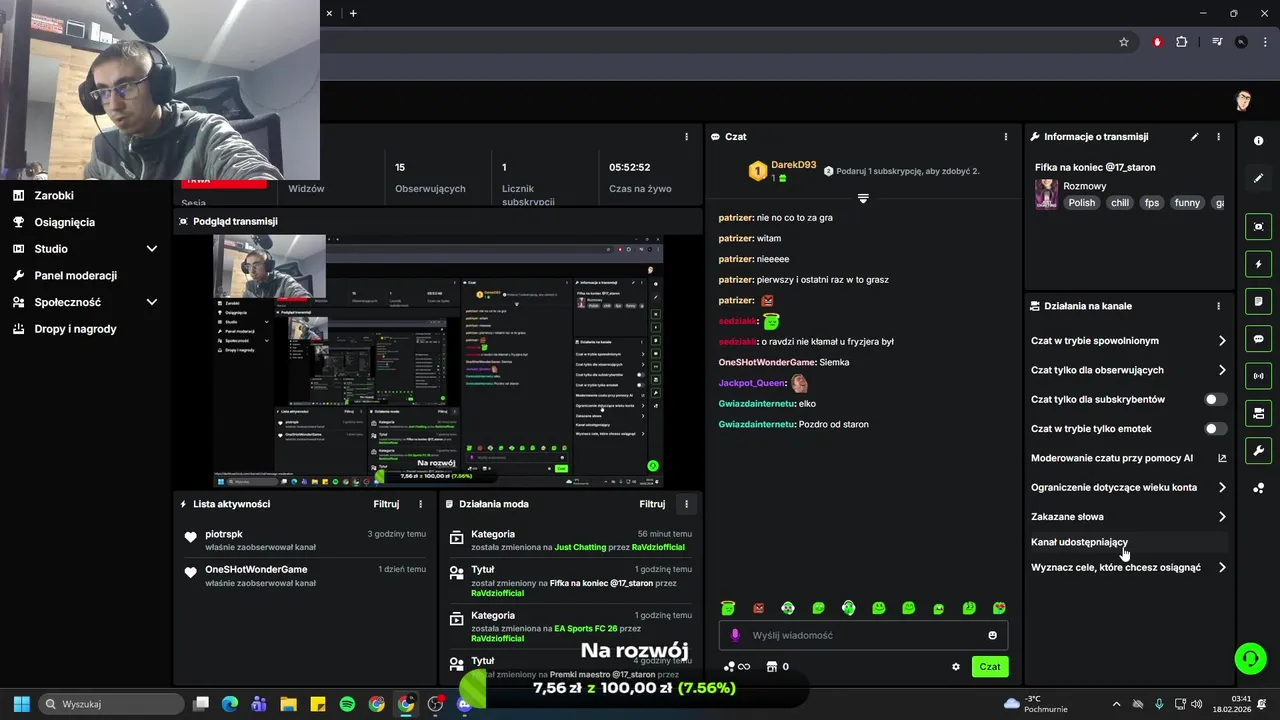Open Wyznacz cele, które chcesz osiągnąć
1280x720 pixels.
point(1129,568)
